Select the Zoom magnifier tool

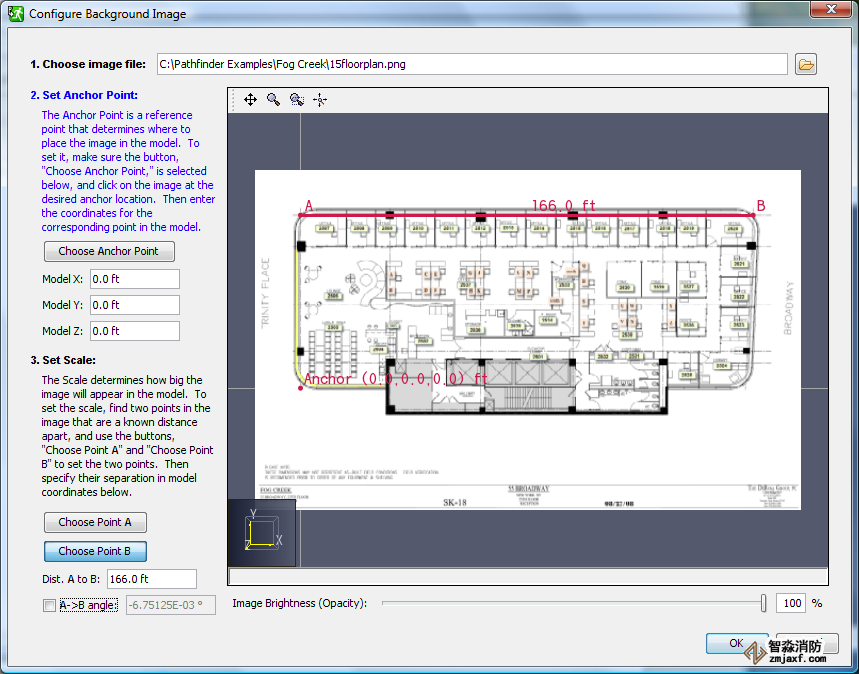pos(273,100)
